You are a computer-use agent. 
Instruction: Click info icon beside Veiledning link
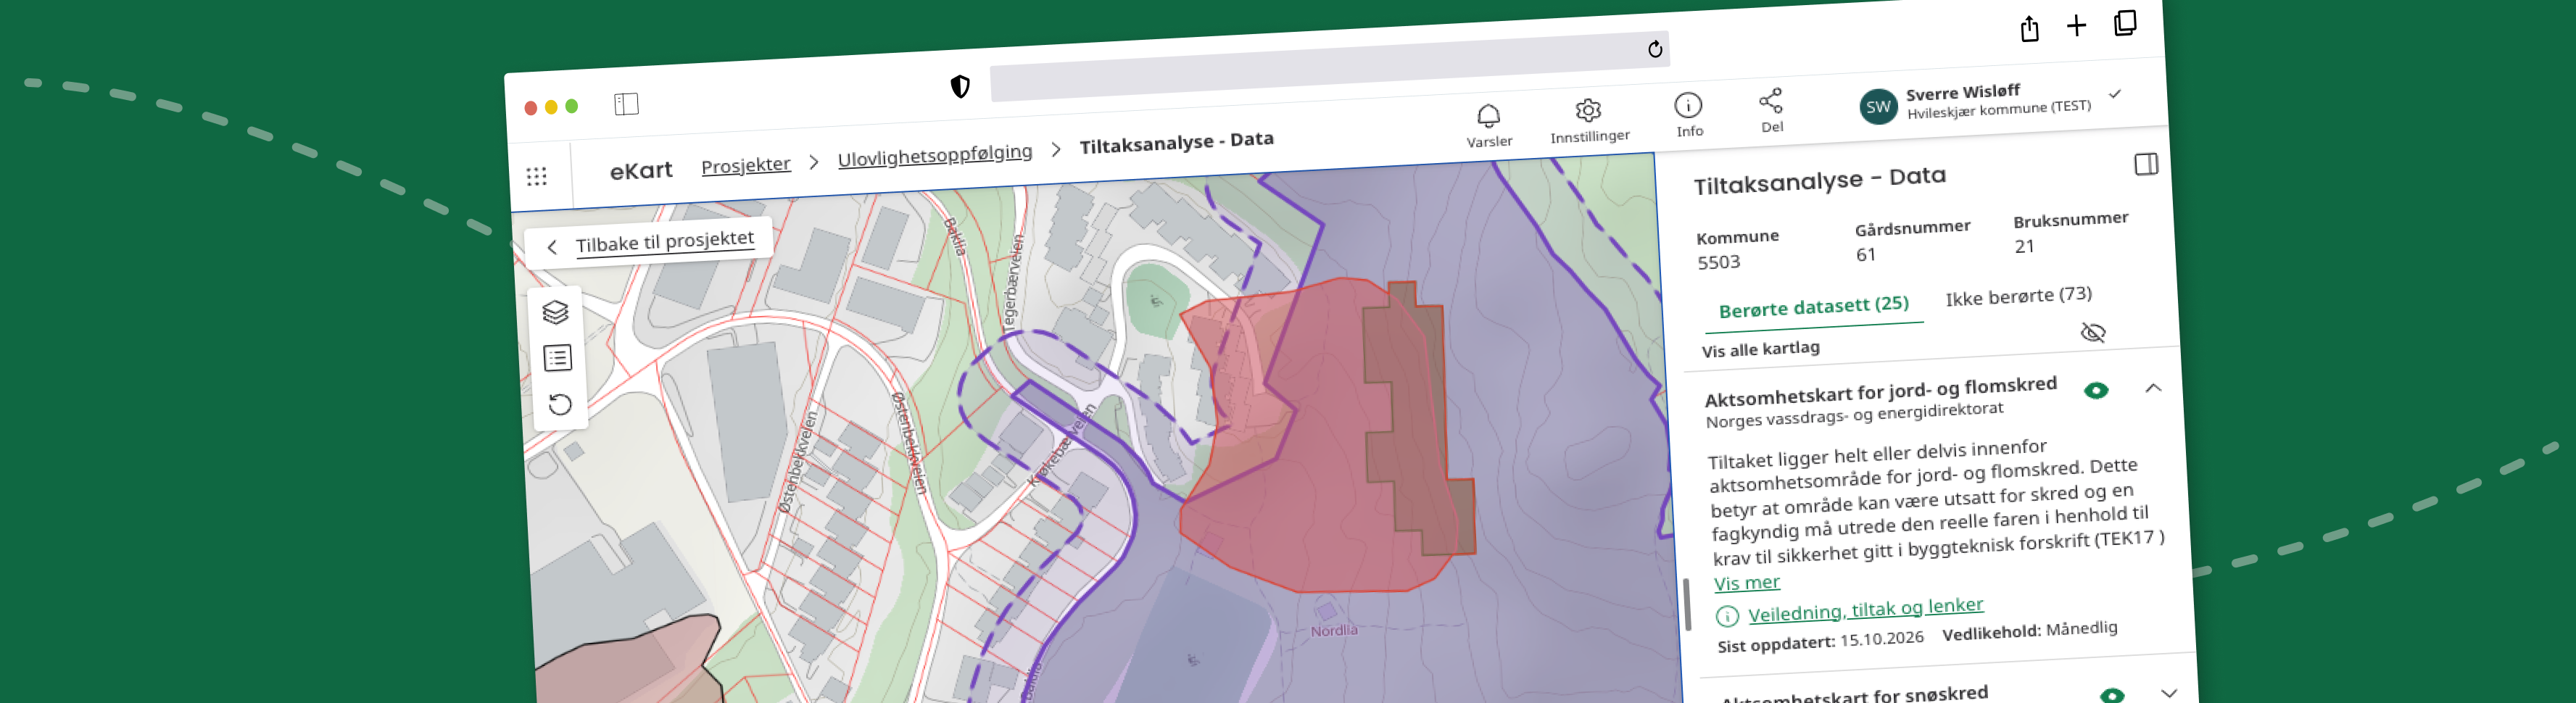[x=1727, y=616]
